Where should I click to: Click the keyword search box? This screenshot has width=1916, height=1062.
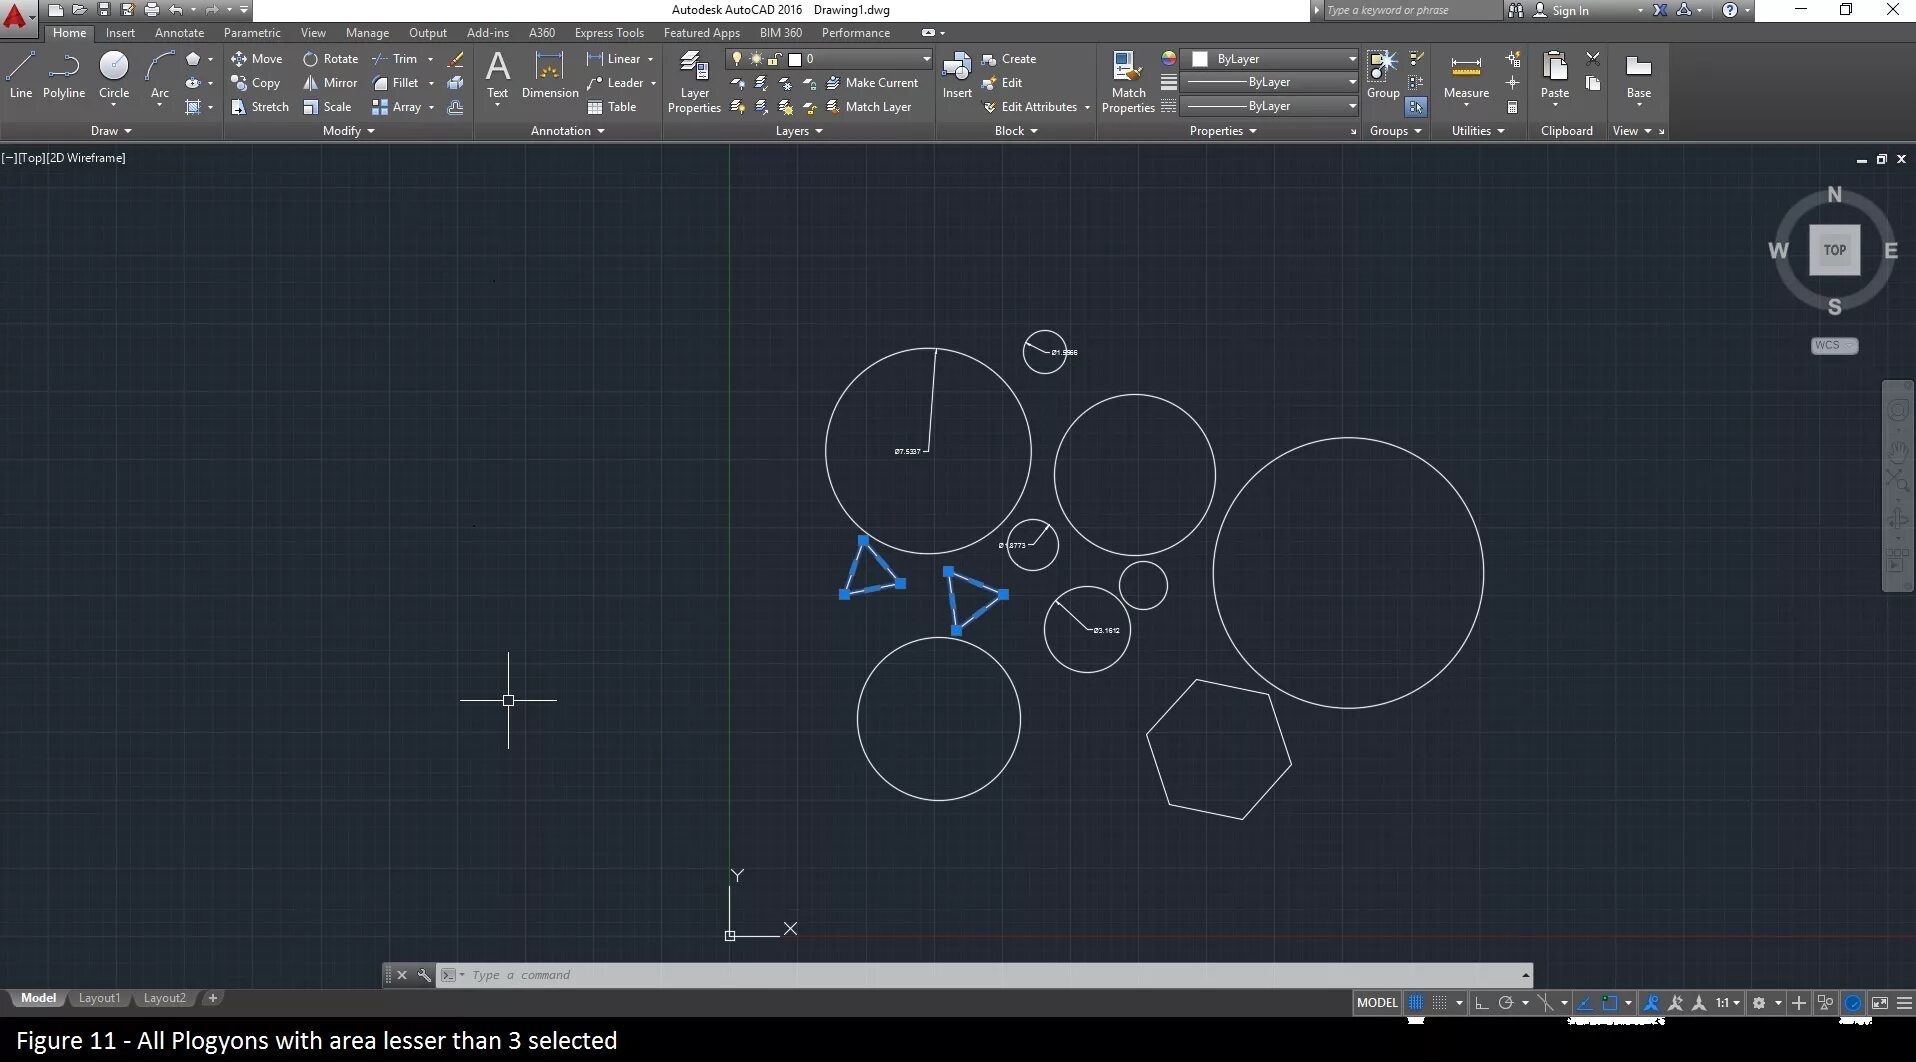pos(1412,10)
